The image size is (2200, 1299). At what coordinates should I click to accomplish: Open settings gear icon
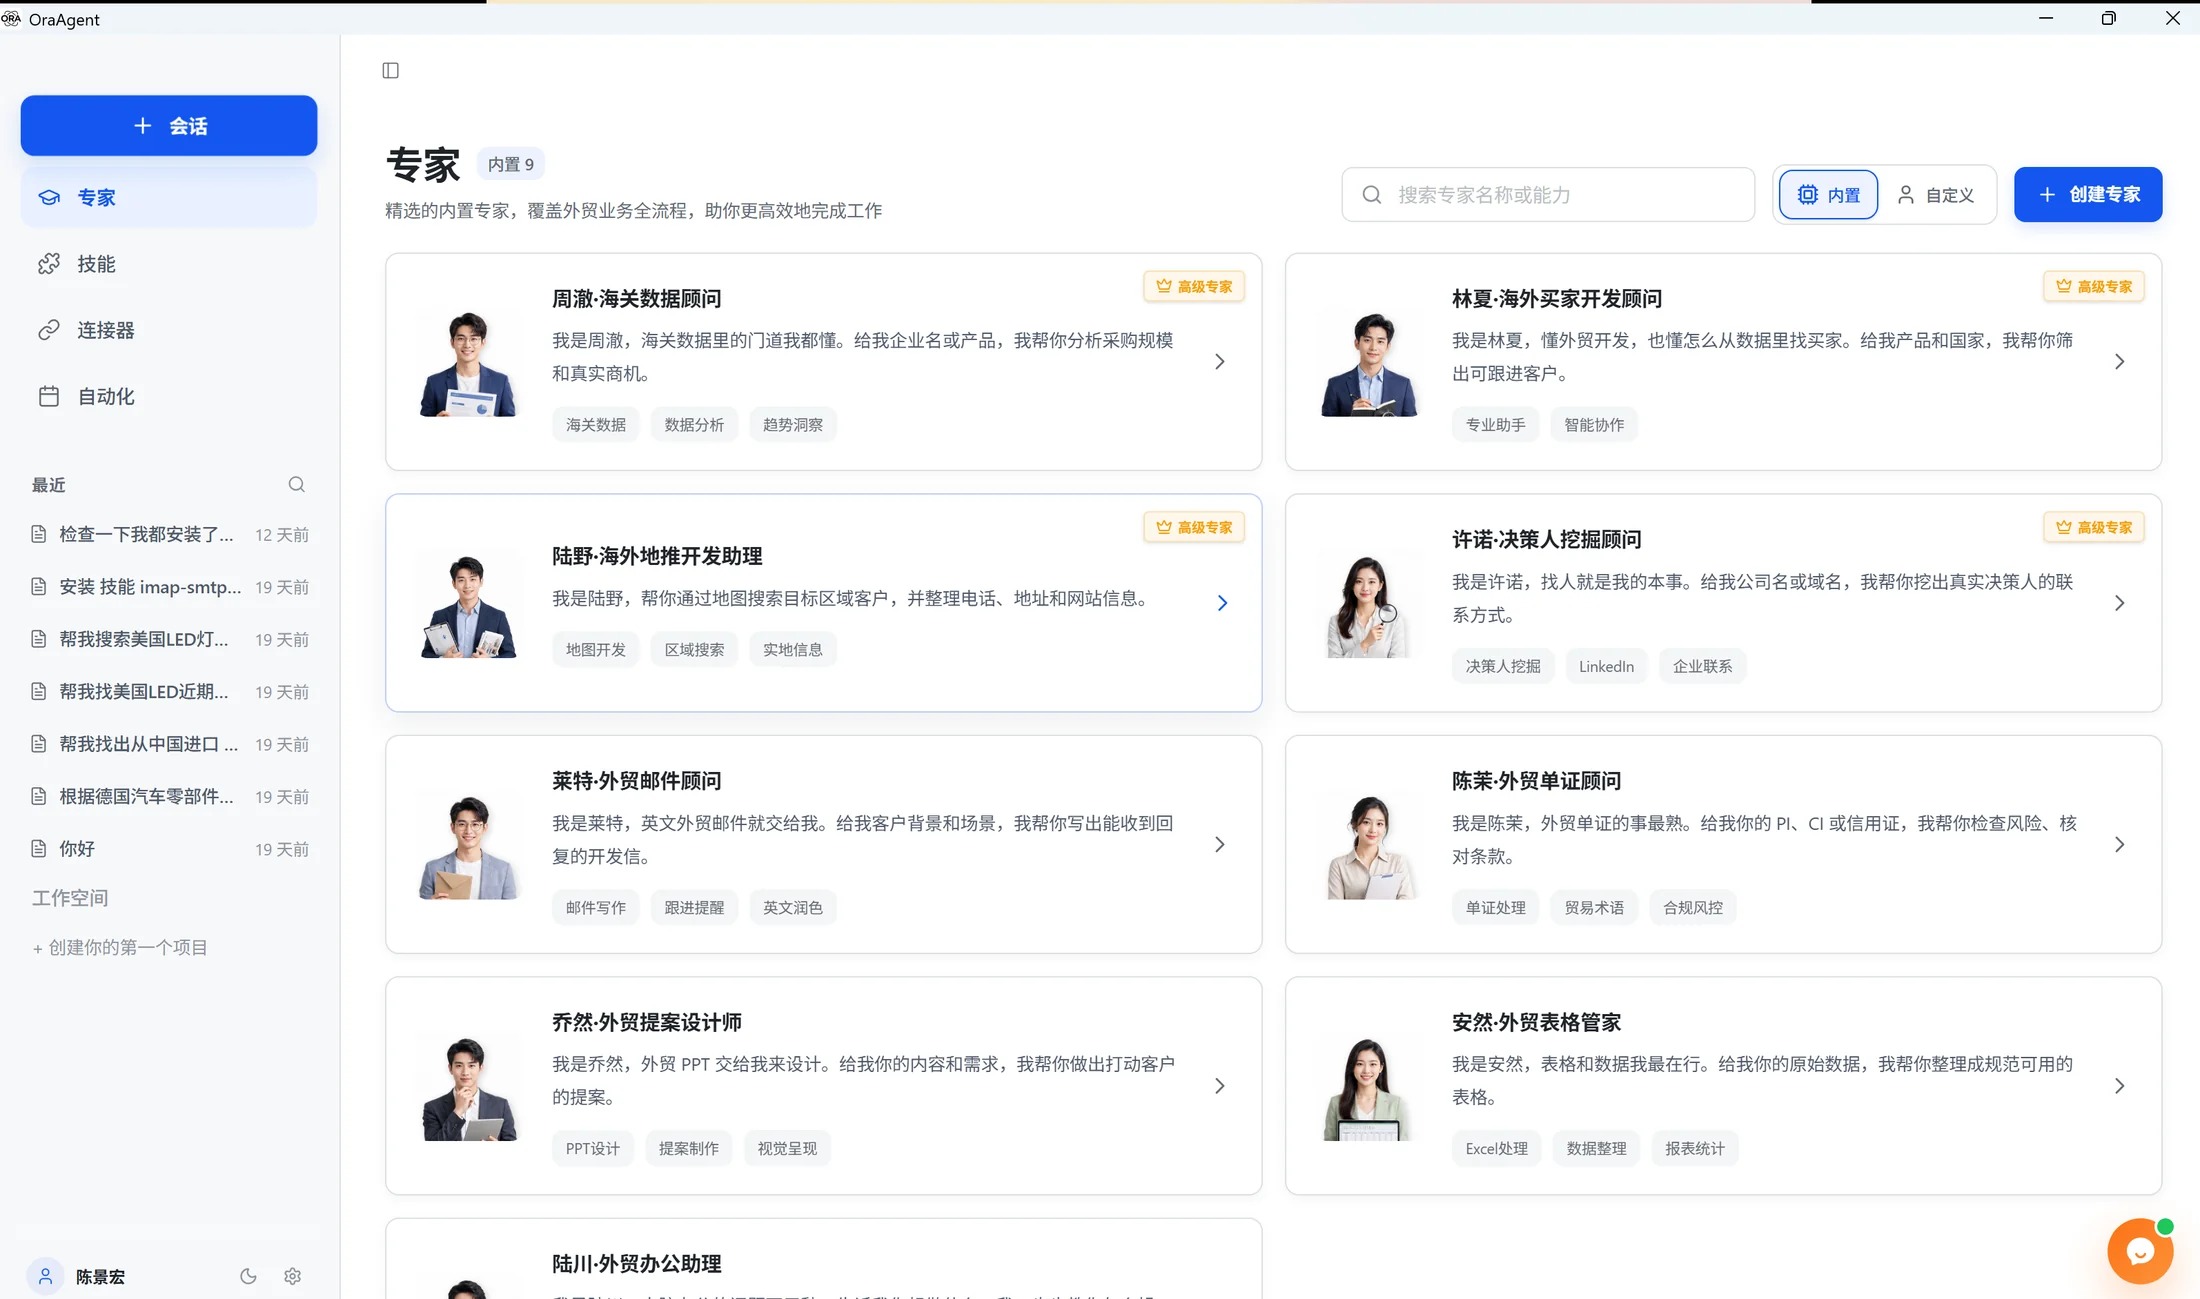(x=293, y=1277)
